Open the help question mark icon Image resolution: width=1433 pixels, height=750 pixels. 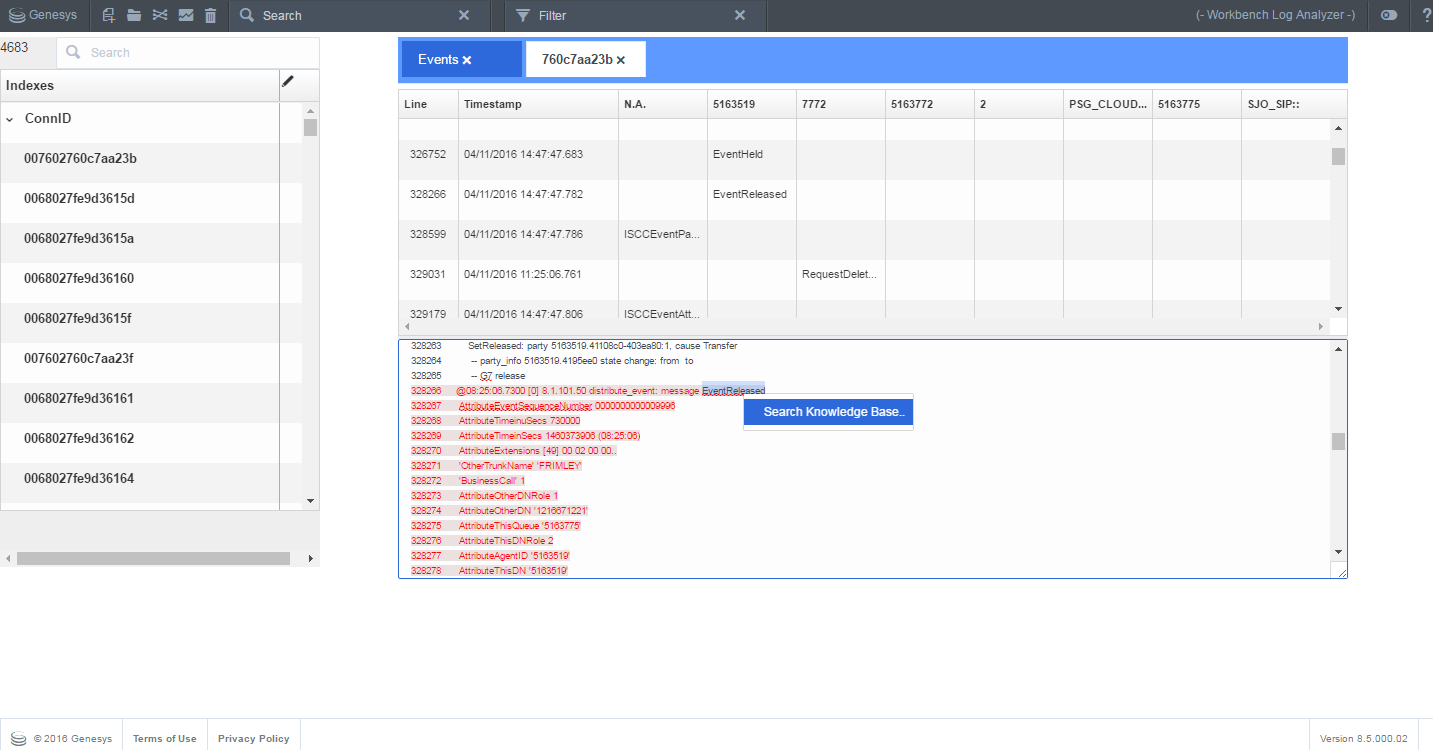(x=1426, y=15)
